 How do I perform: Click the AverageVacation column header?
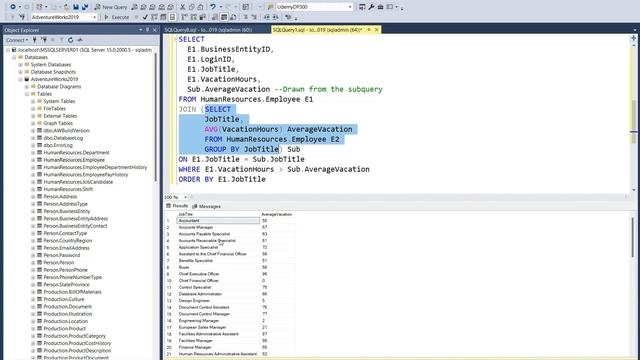pyautogui.click(x=277, y=214)
